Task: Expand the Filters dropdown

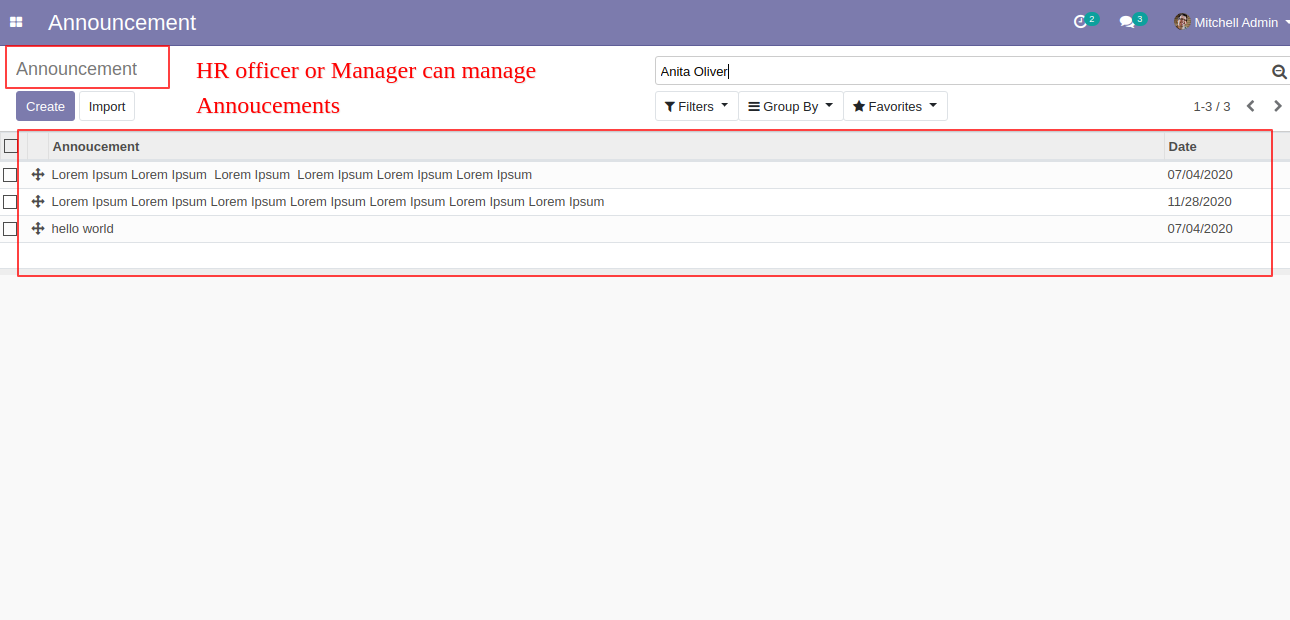Action: click(696, 106)
